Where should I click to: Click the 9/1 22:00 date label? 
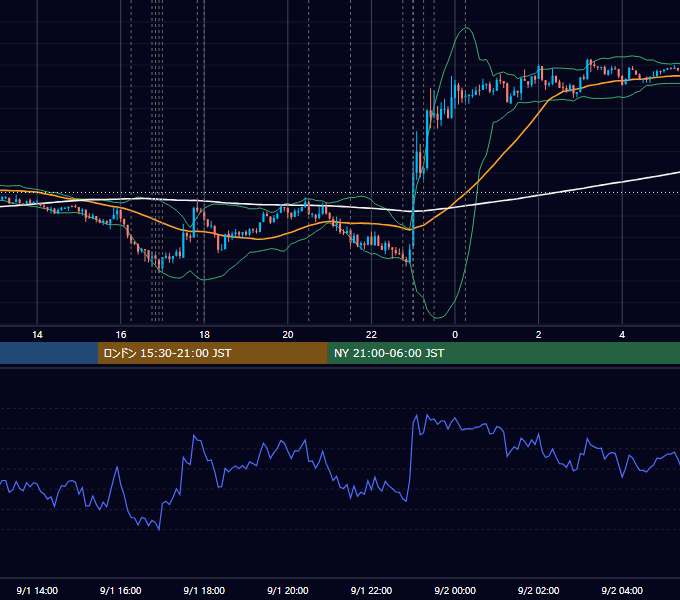tap(371, 590)
